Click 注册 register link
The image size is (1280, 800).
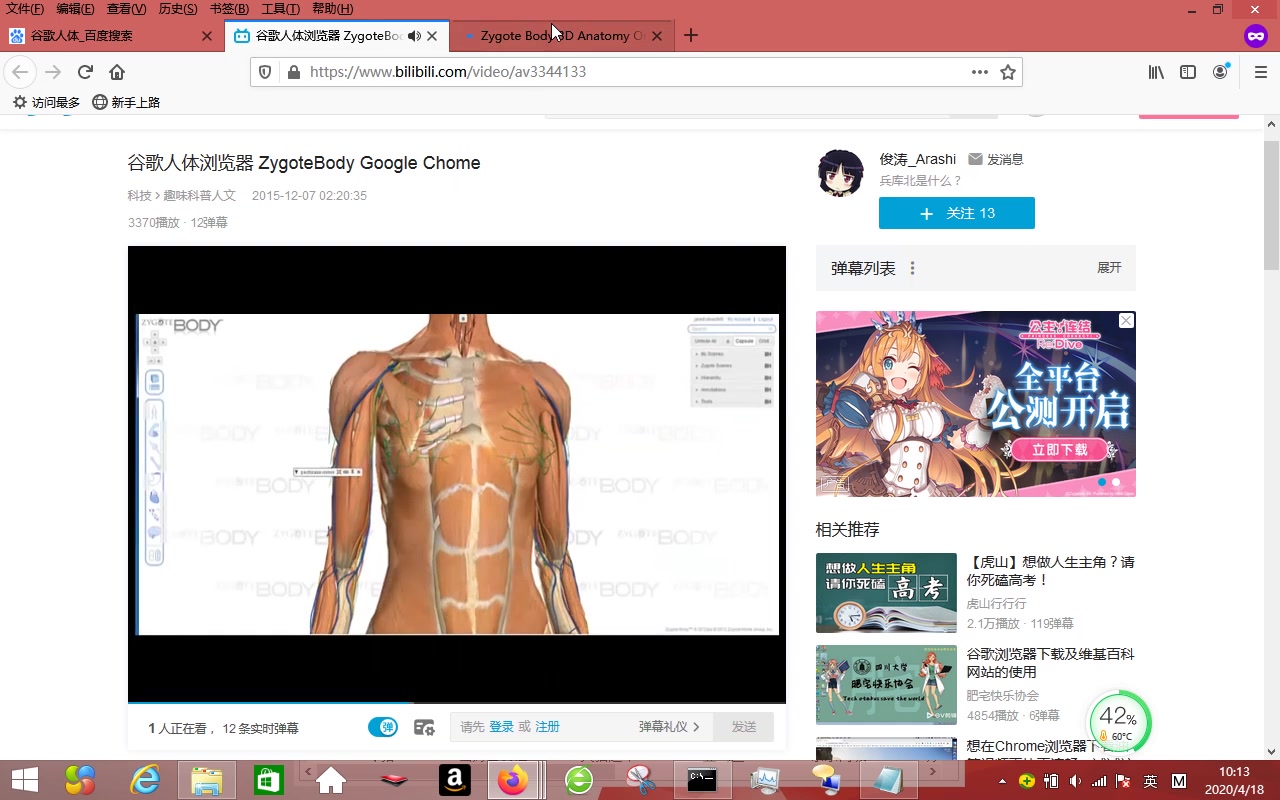547,727
